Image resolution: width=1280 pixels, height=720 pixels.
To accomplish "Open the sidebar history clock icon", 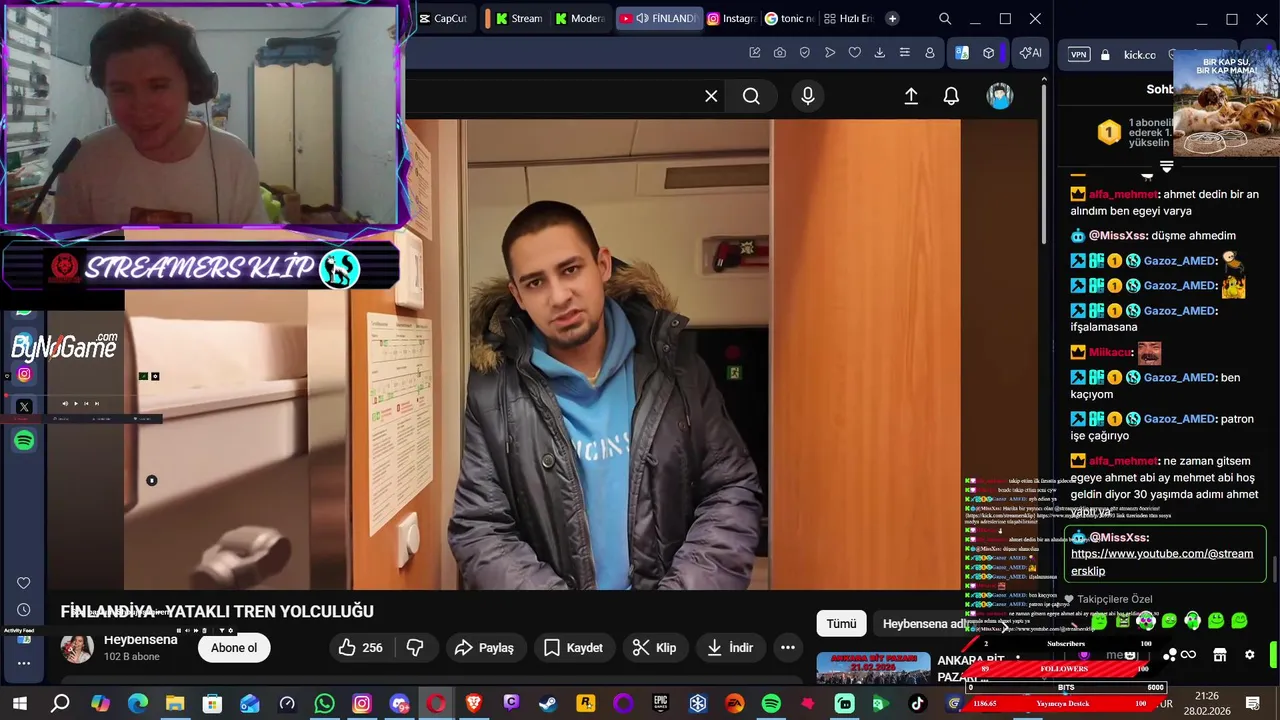I will 24,610.
